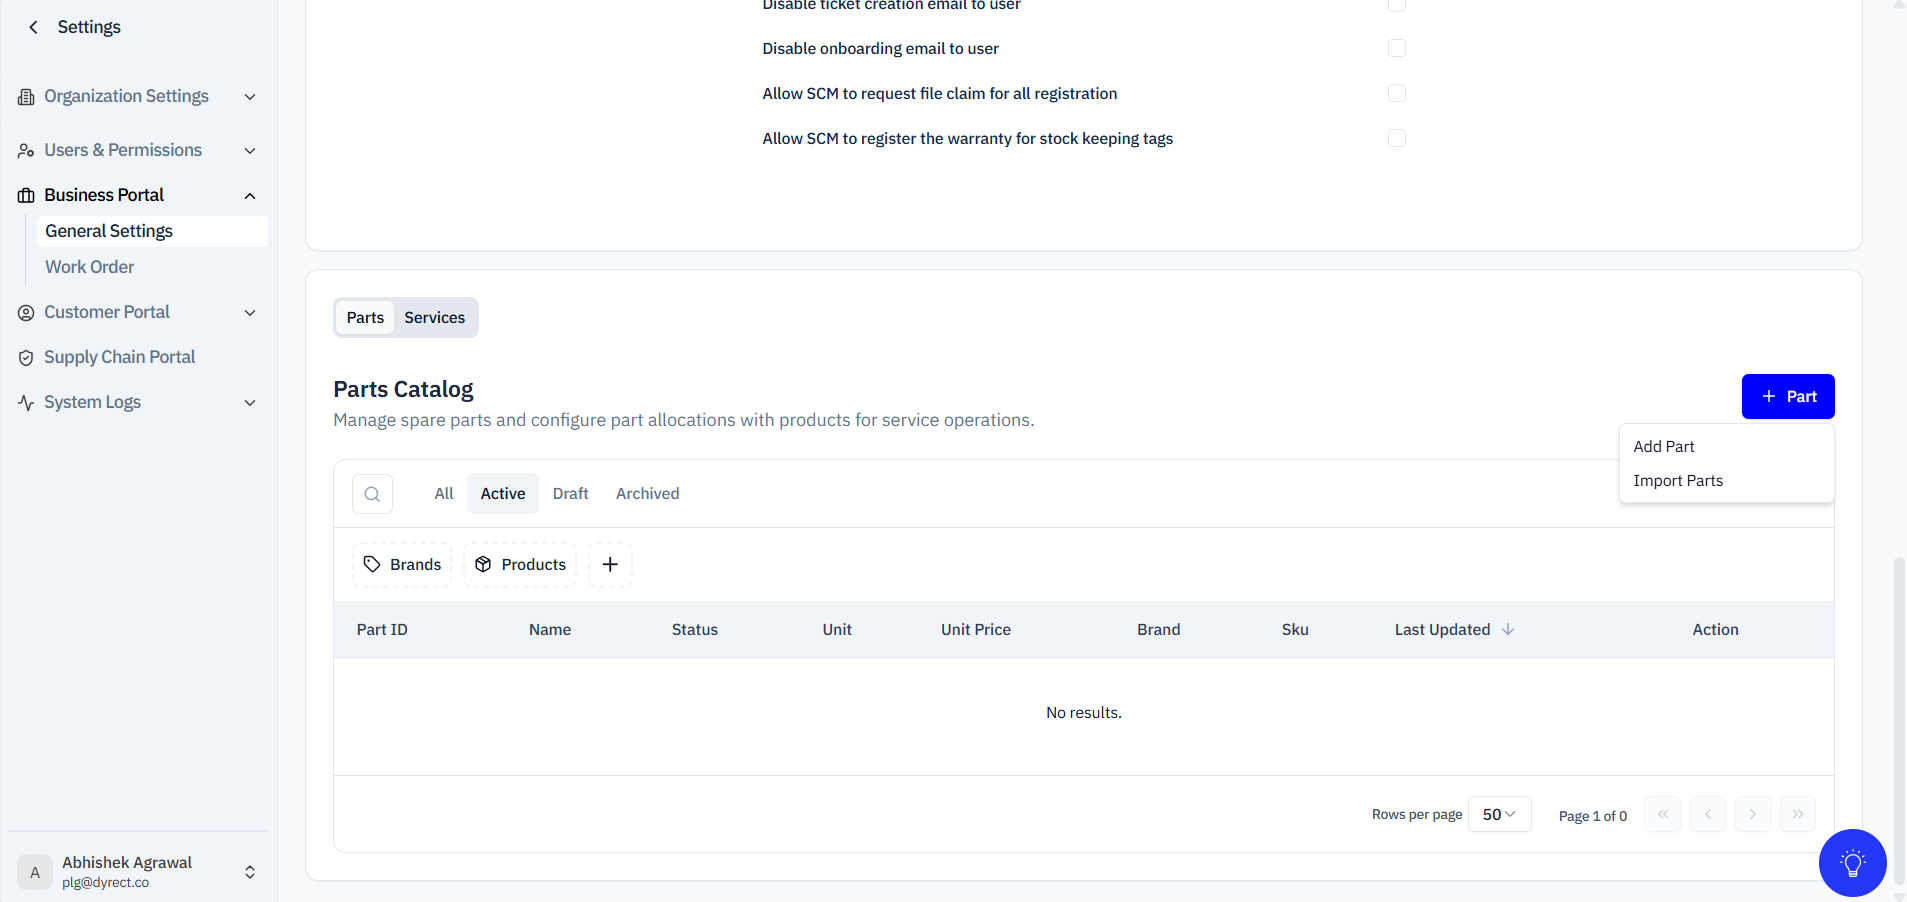Screen dimensions: 1907x902
Task: Open Work Order settings in sidebar
Action: click(90, 267)
